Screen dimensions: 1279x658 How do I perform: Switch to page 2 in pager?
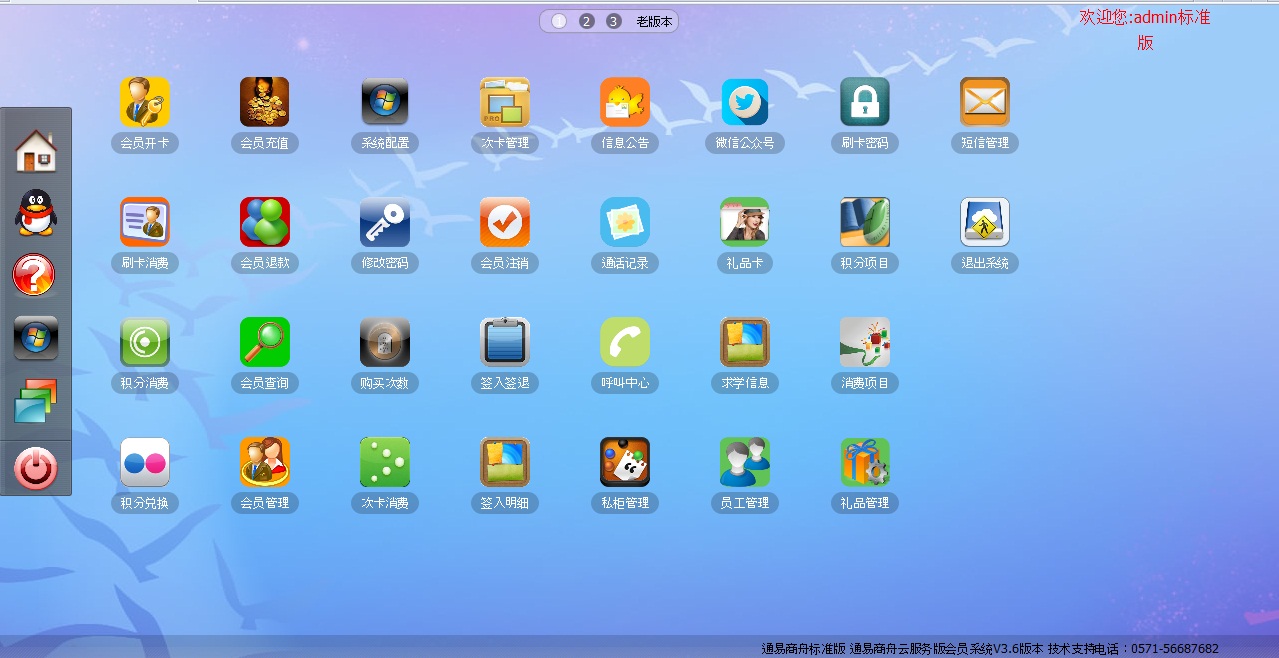(x=587, y=21)
